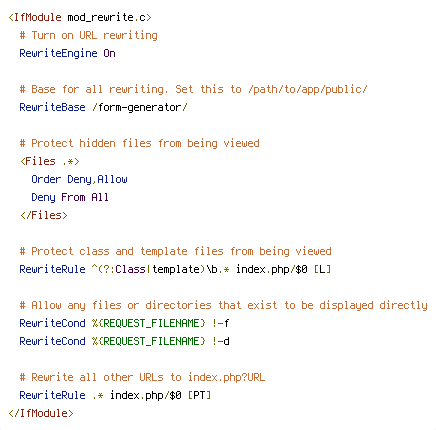Click the [PT] flag in last RewriteRule
The width and height of the screenshot is (436, 430).
[x=199, y=395]
